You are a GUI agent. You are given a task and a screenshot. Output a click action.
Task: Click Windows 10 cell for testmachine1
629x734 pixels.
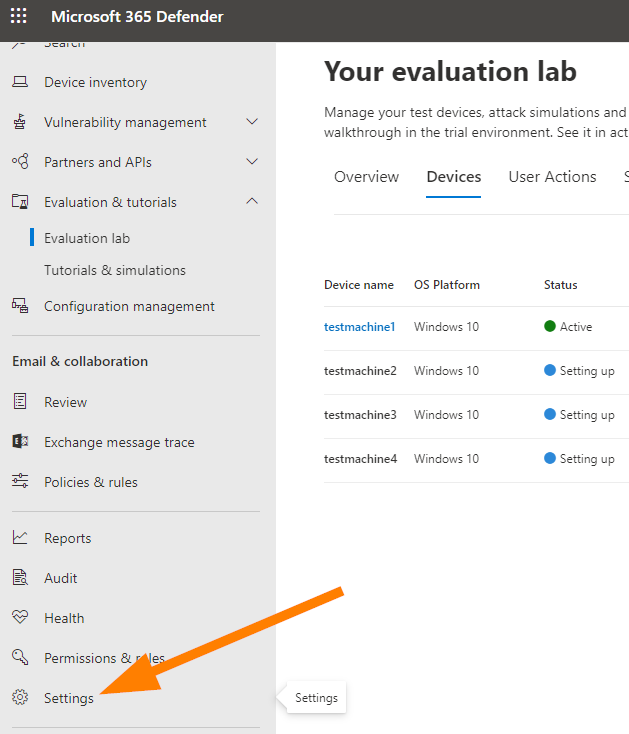point(446,327)
